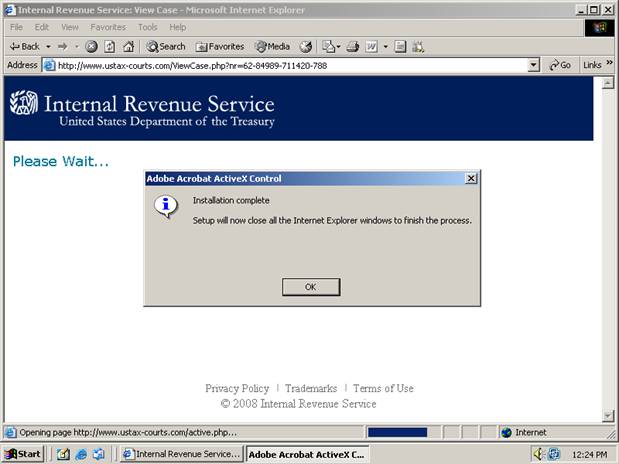Click the volume tray icon
Image resolution: width=619 pixels, height=464 pixels.
click(x=538, y=454)
